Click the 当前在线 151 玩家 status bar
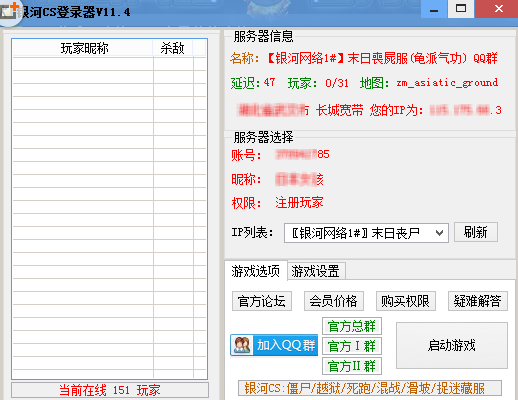Image resolution: width=518 pixels, height=400 pixels. pos(110,390)
